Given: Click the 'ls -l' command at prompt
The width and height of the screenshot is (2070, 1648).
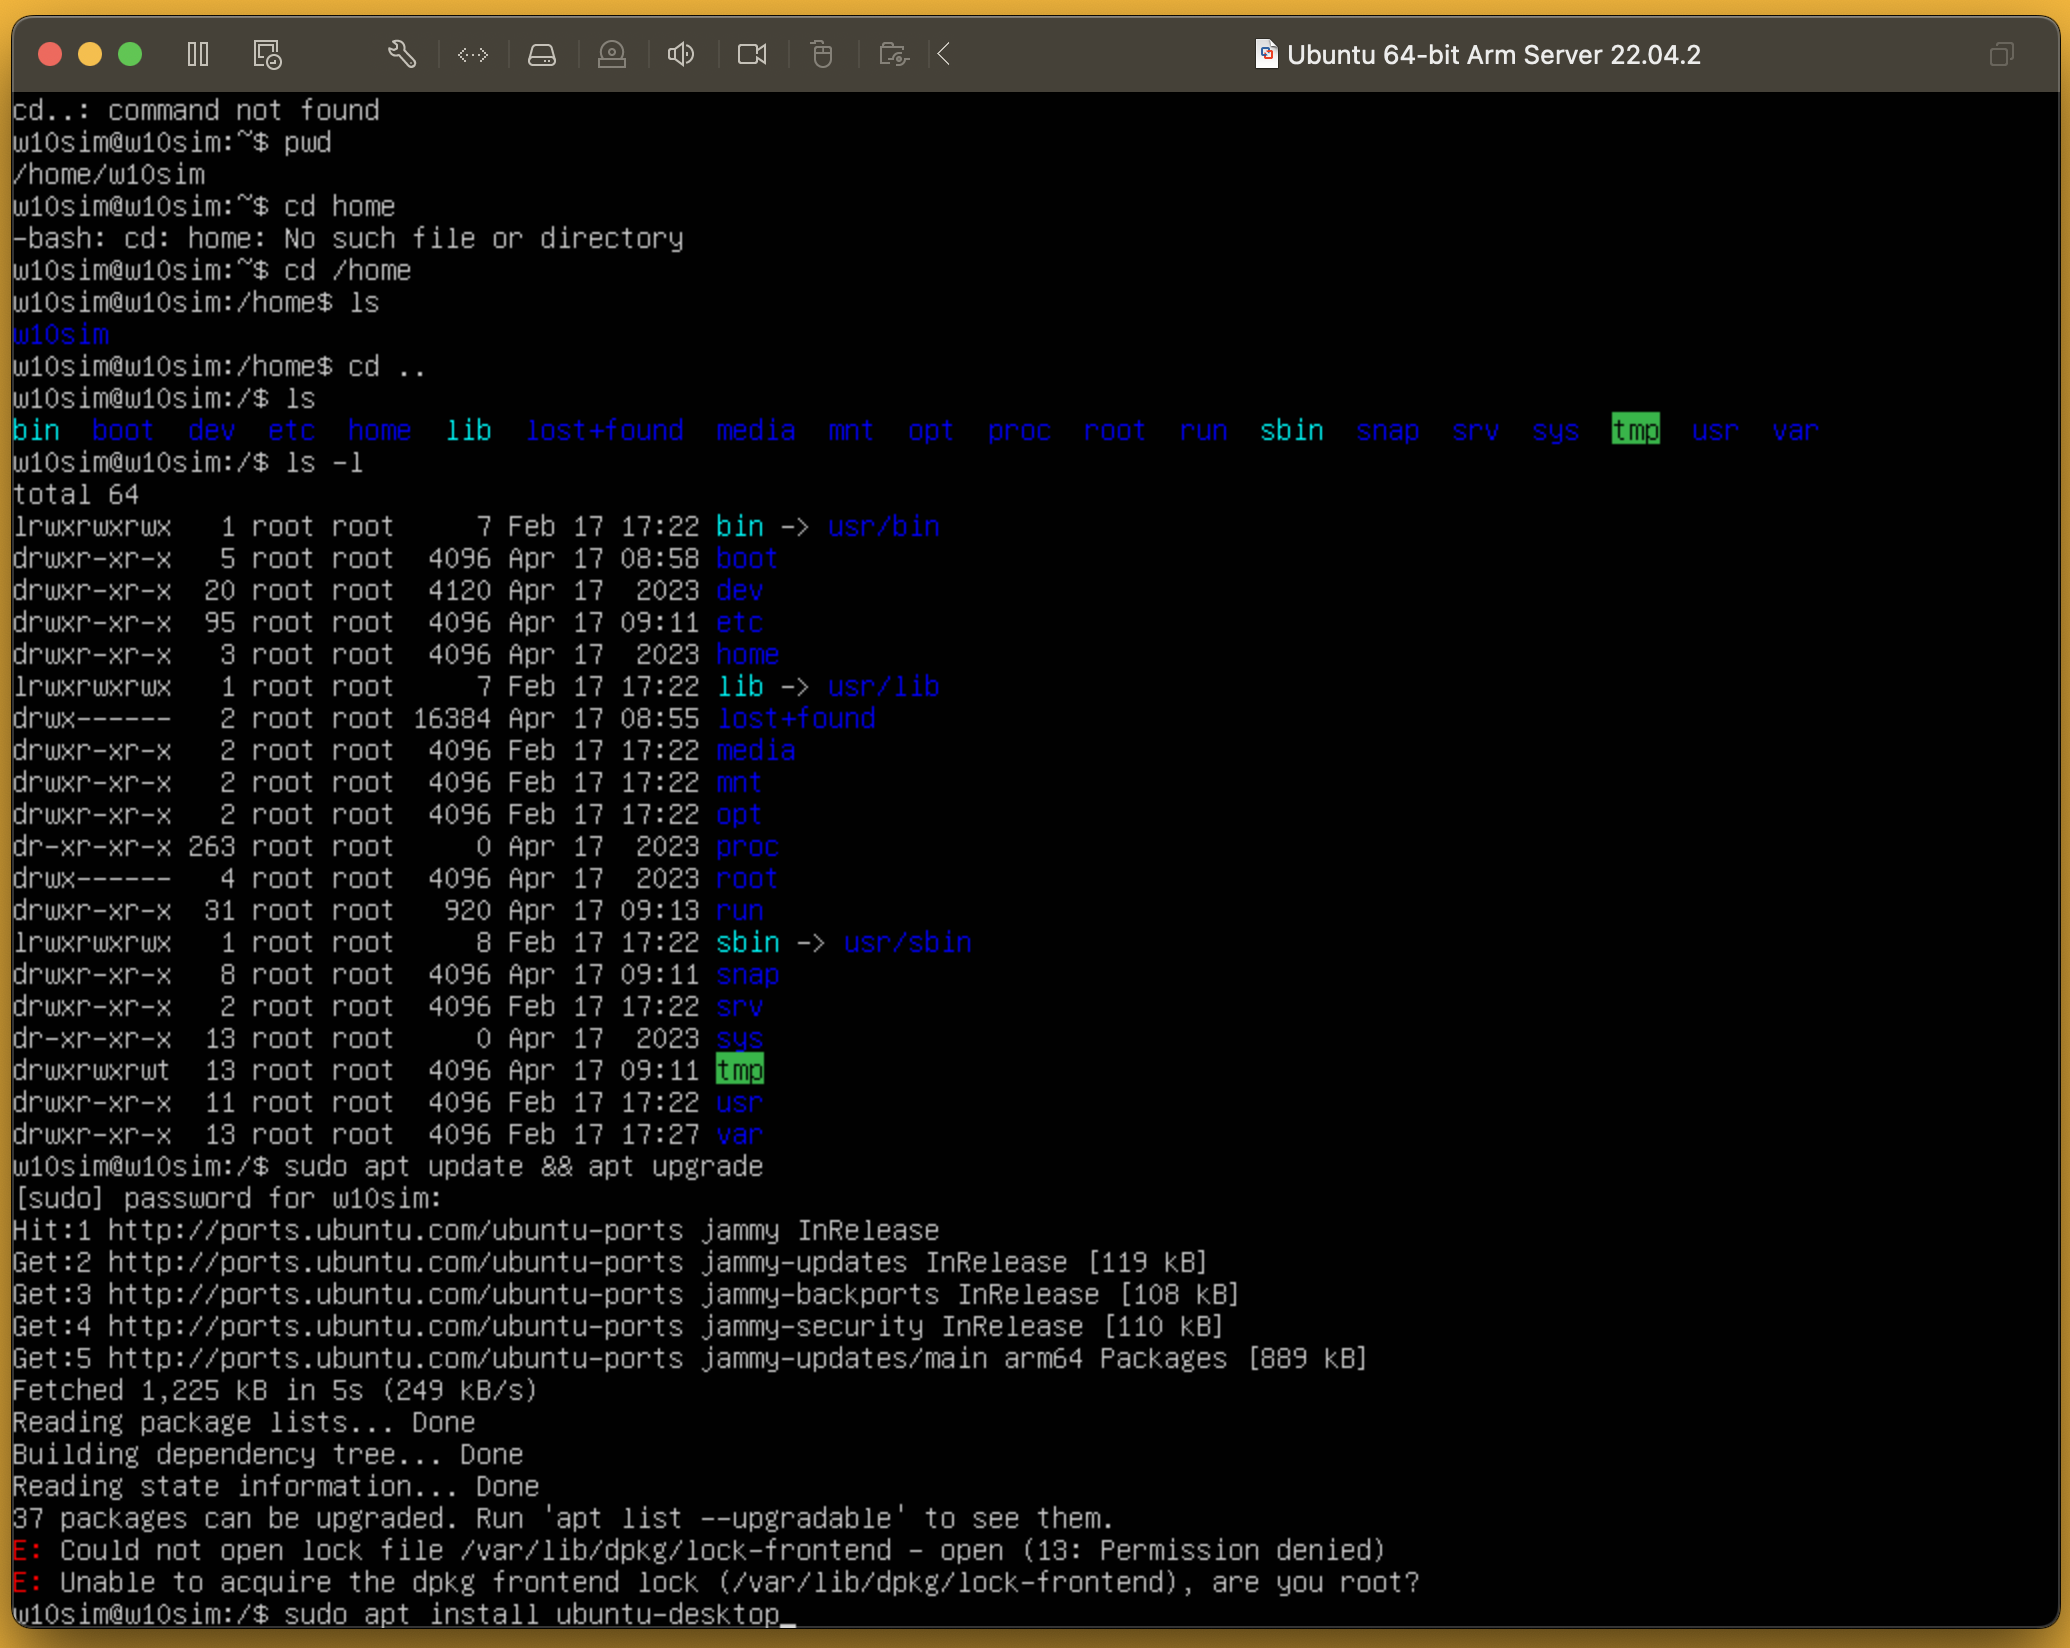Looking at the screenshot, I should 324,462.
